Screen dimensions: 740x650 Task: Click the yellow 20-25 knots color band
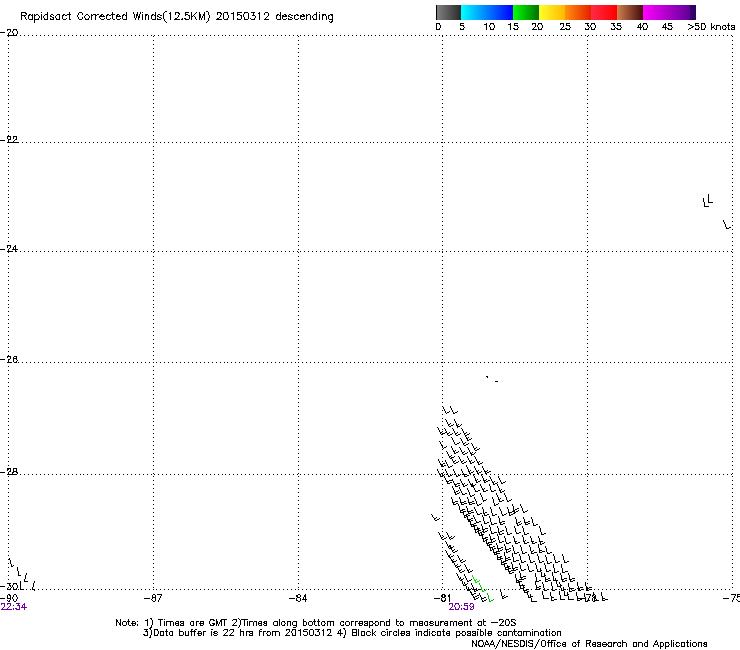pyautogui.click(x=552, y=12)
